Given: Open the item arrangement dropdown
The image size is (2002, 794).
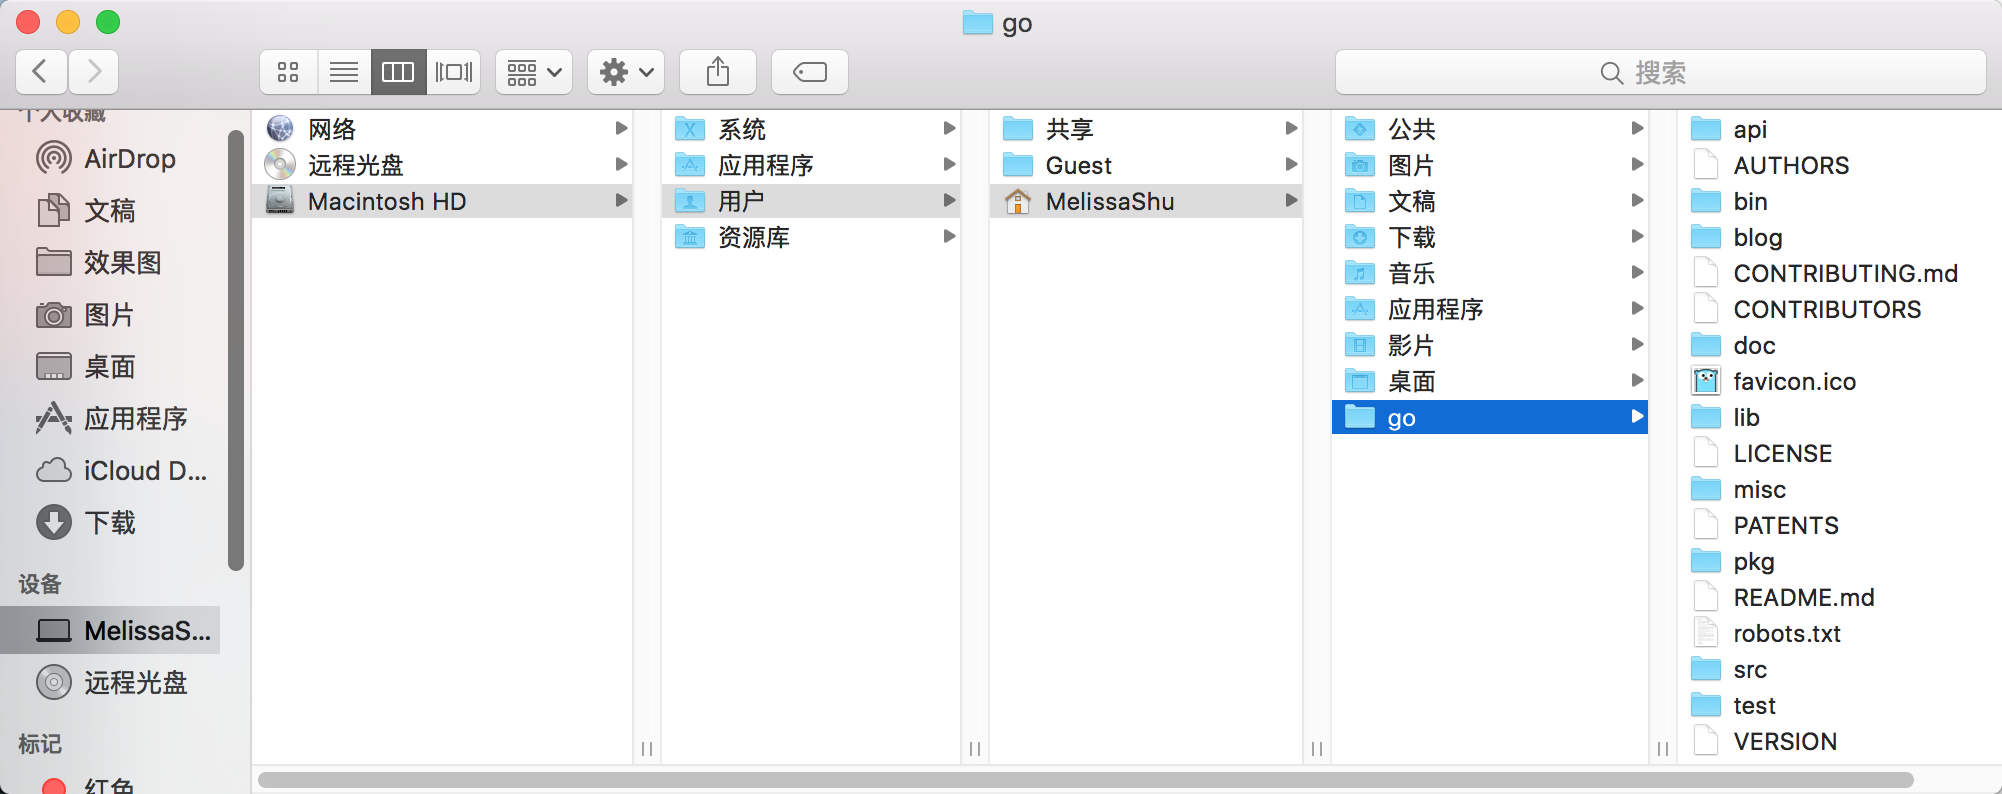Looking at the screenshot, I should [534, 72].
